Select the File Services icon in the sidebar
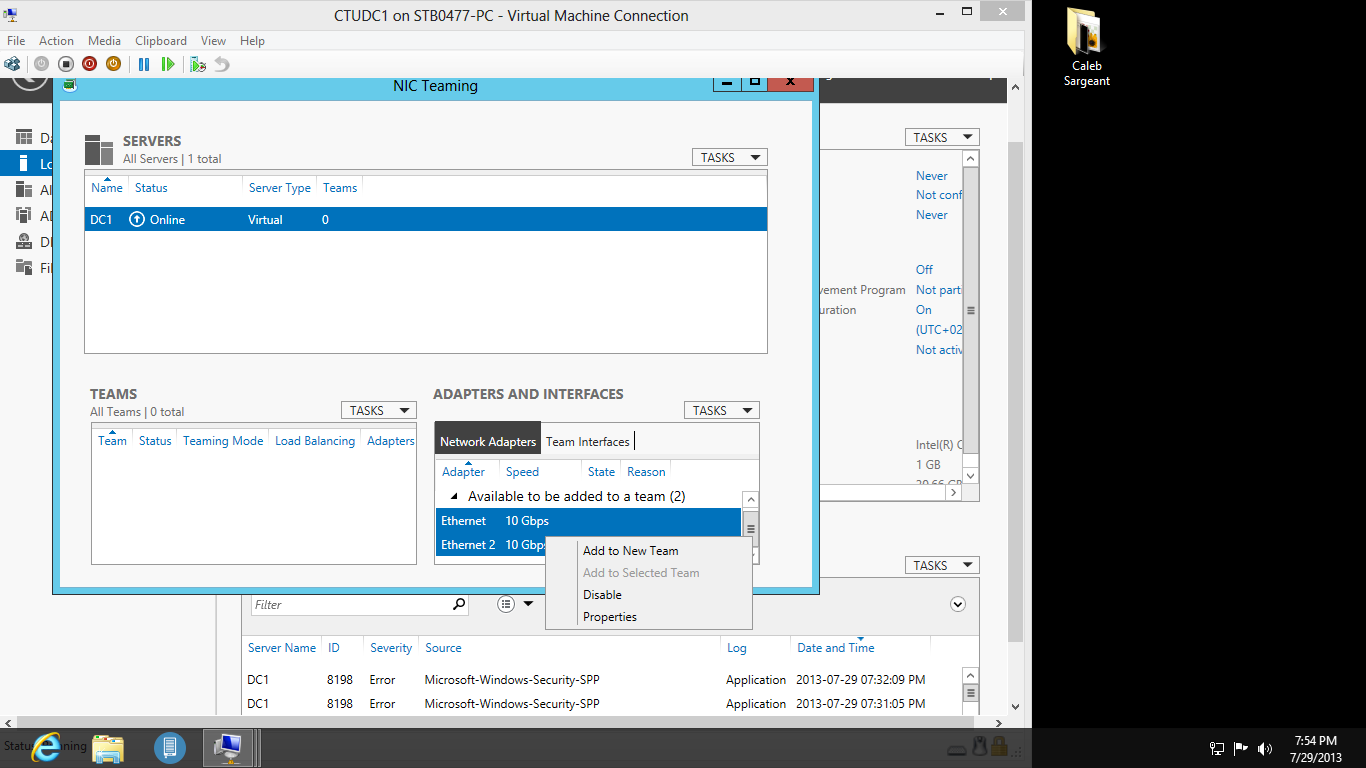The width and height of the screenshot is (1366, 768). (24, 267)
